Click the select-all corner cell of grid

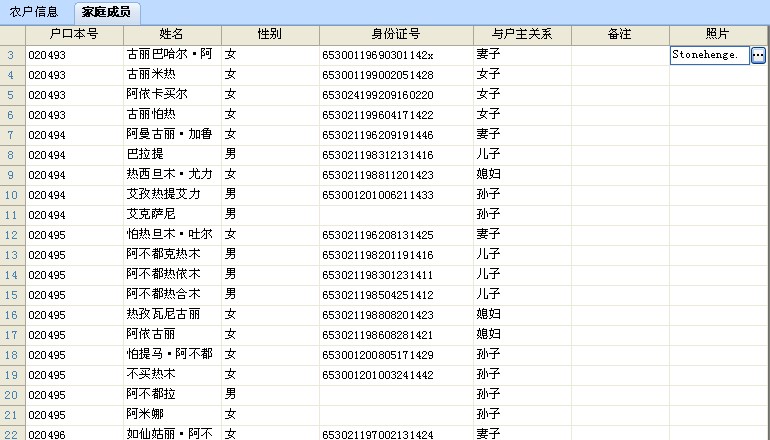[12, 34]
